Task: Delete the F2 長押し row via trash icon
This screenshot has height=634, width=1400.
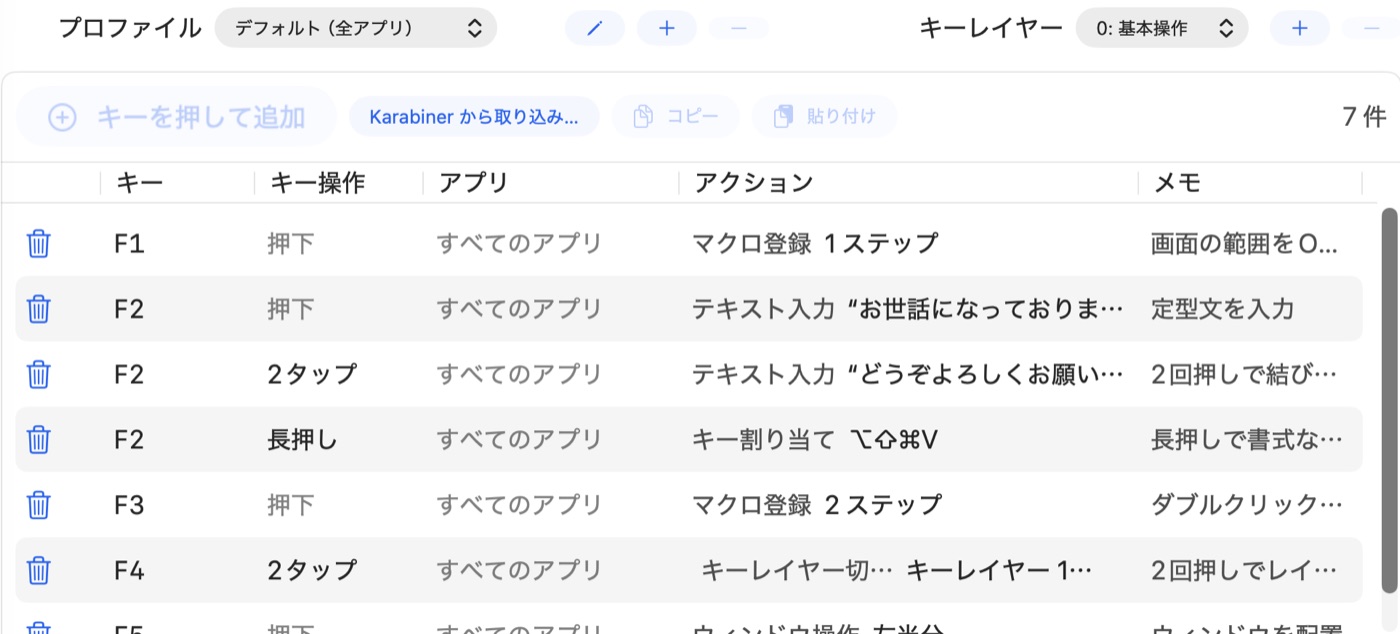Action: click(38, 440)
